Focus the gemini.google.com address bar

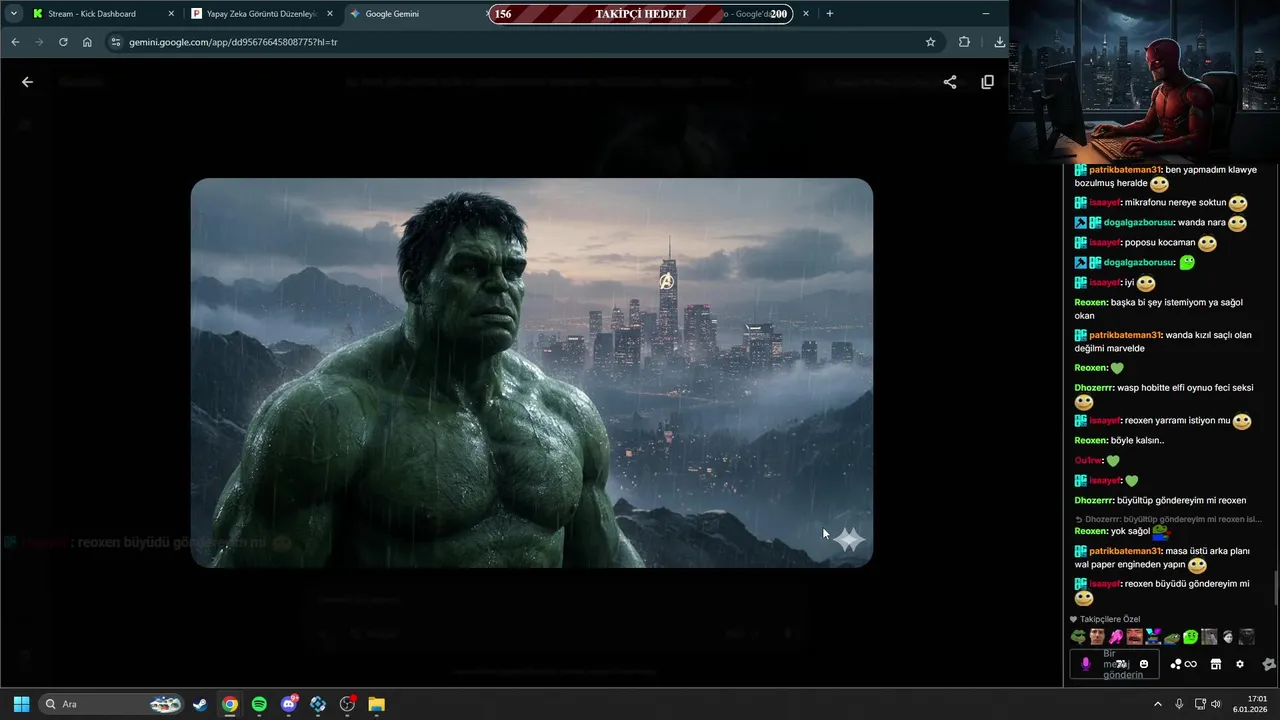[525, 42]
